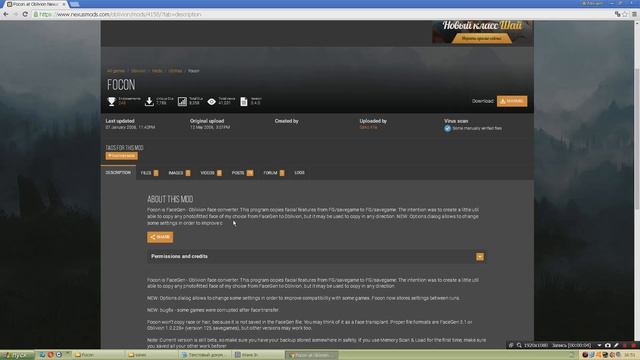The image size is (640, 360).
Task: Open the Logs tab
Action: pos(300,173)
